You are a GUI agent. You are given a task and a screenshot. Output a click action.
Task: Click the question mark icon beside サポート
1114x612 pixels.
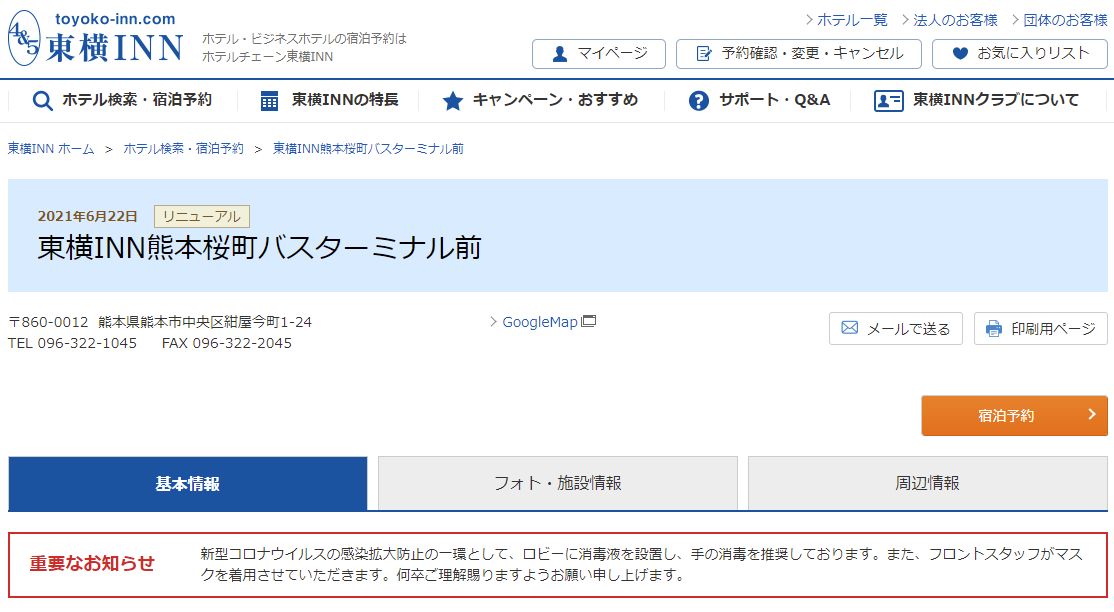click(698, 101)
